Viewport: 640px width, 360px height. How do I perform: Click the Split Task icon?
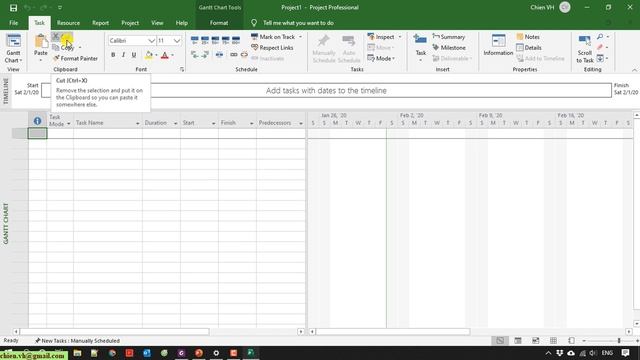(x=220, y=55)
